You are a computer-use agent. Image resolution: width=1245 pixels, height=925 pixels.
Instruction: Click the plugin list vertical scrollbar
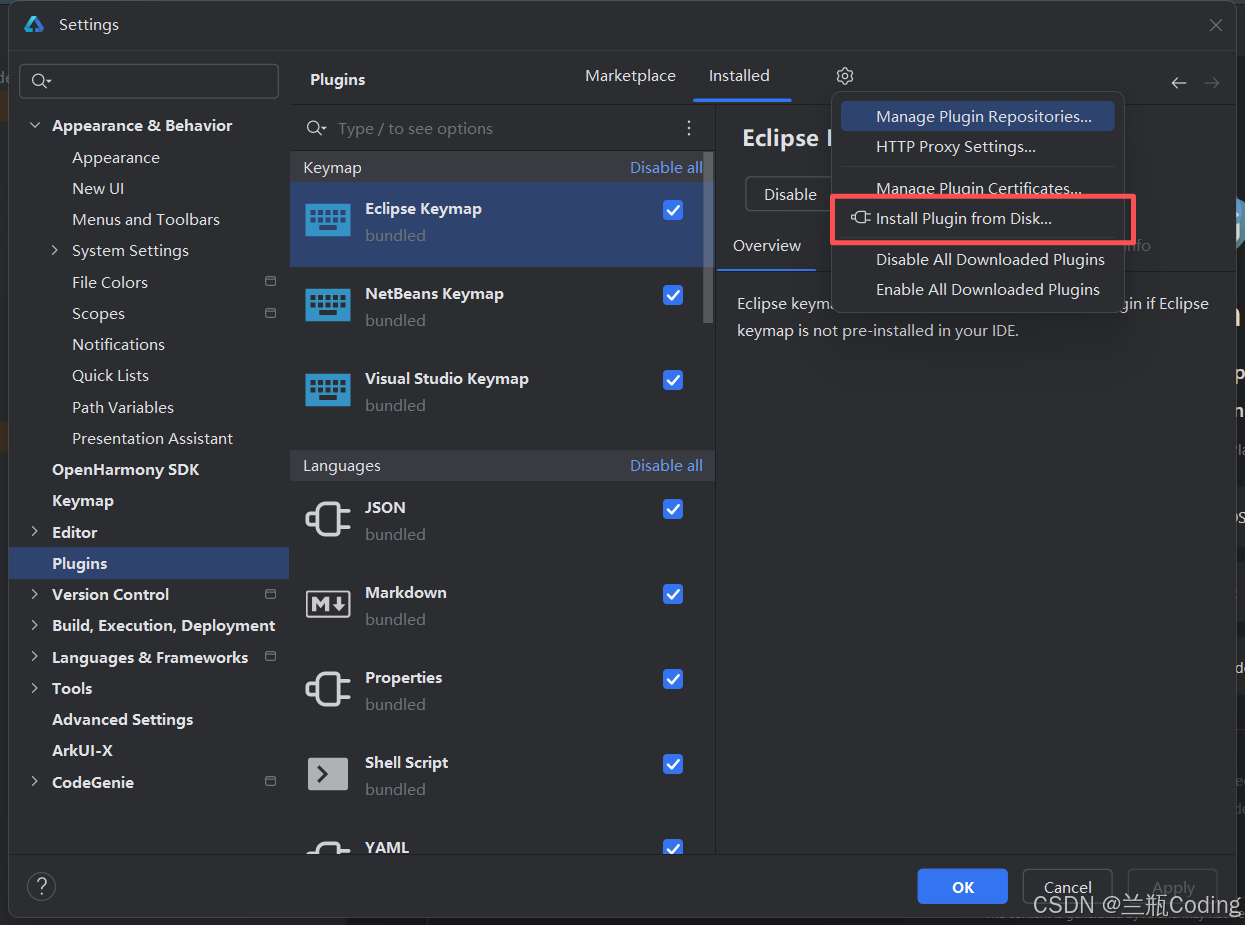(709, 237)
